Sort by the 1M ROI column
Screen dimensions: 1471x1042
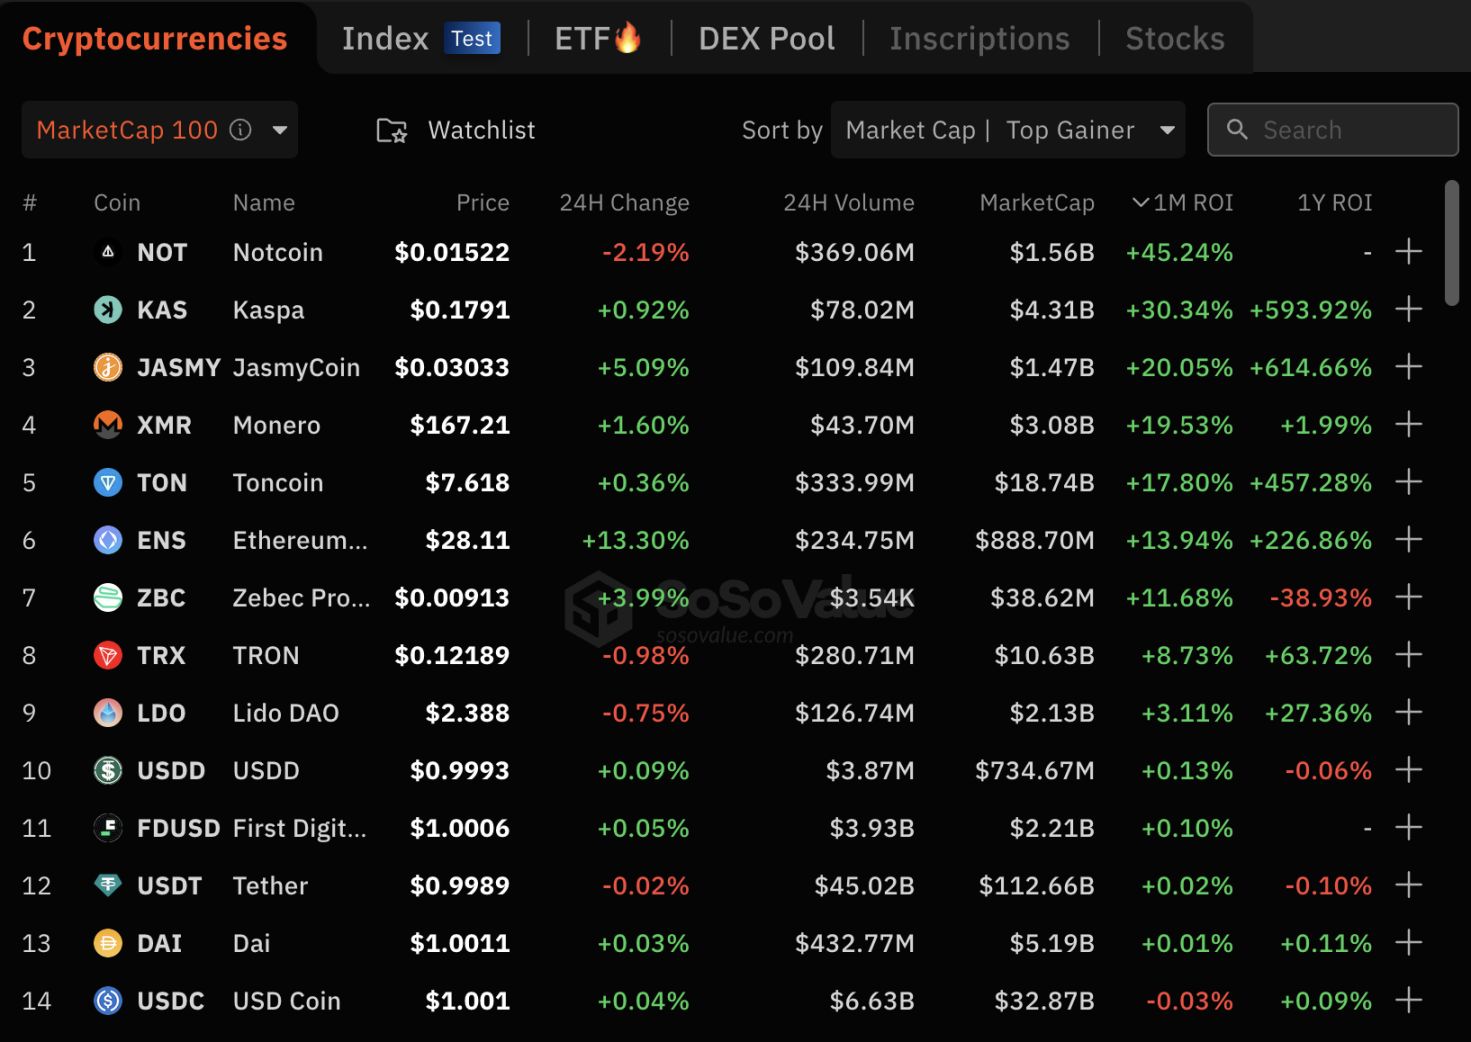(1182, 203)
